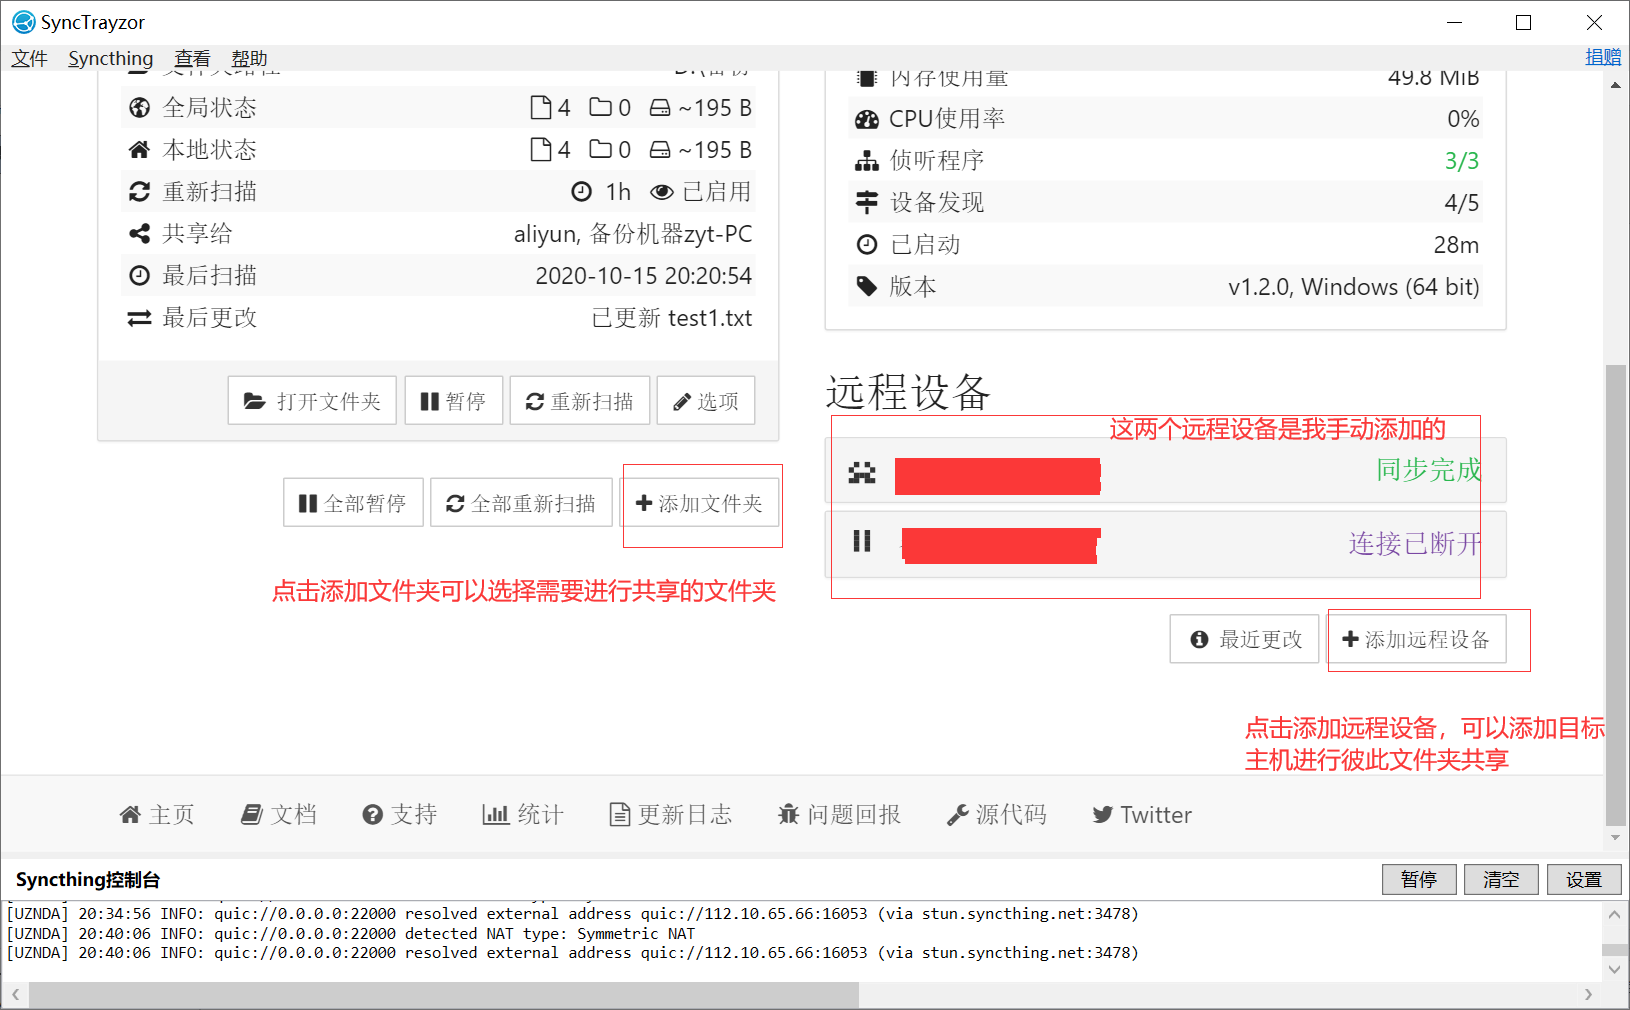Click last scan time 2020-10-15 20:20:54
The width and height of the screenshot is (1630, 1010).
click(x=644, y=276)
